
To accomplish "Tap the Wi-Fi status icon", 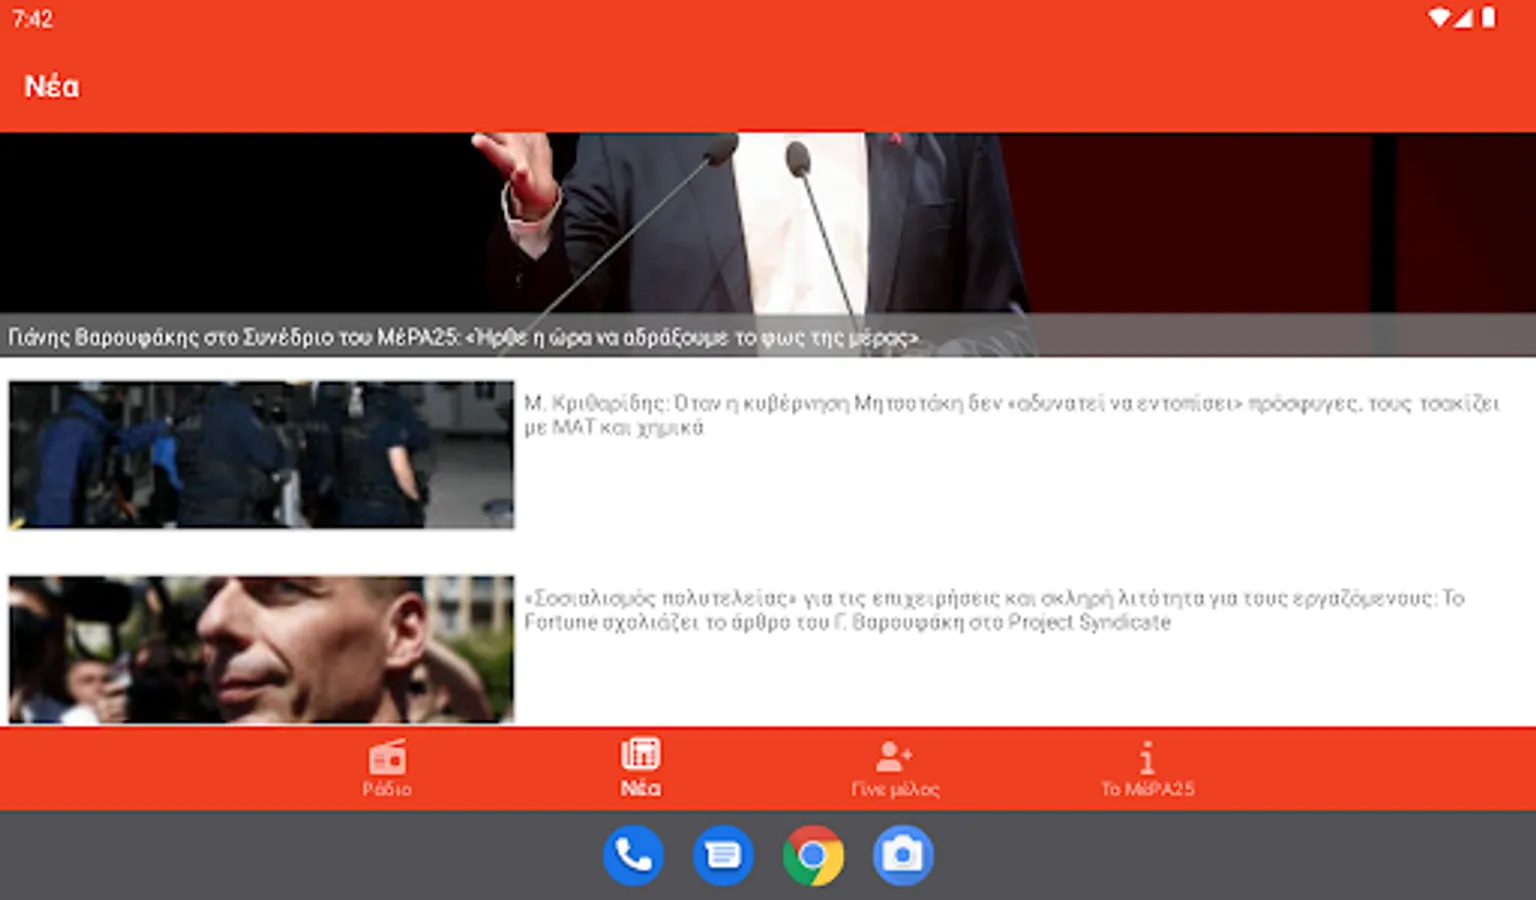I will pos(1439,18).
